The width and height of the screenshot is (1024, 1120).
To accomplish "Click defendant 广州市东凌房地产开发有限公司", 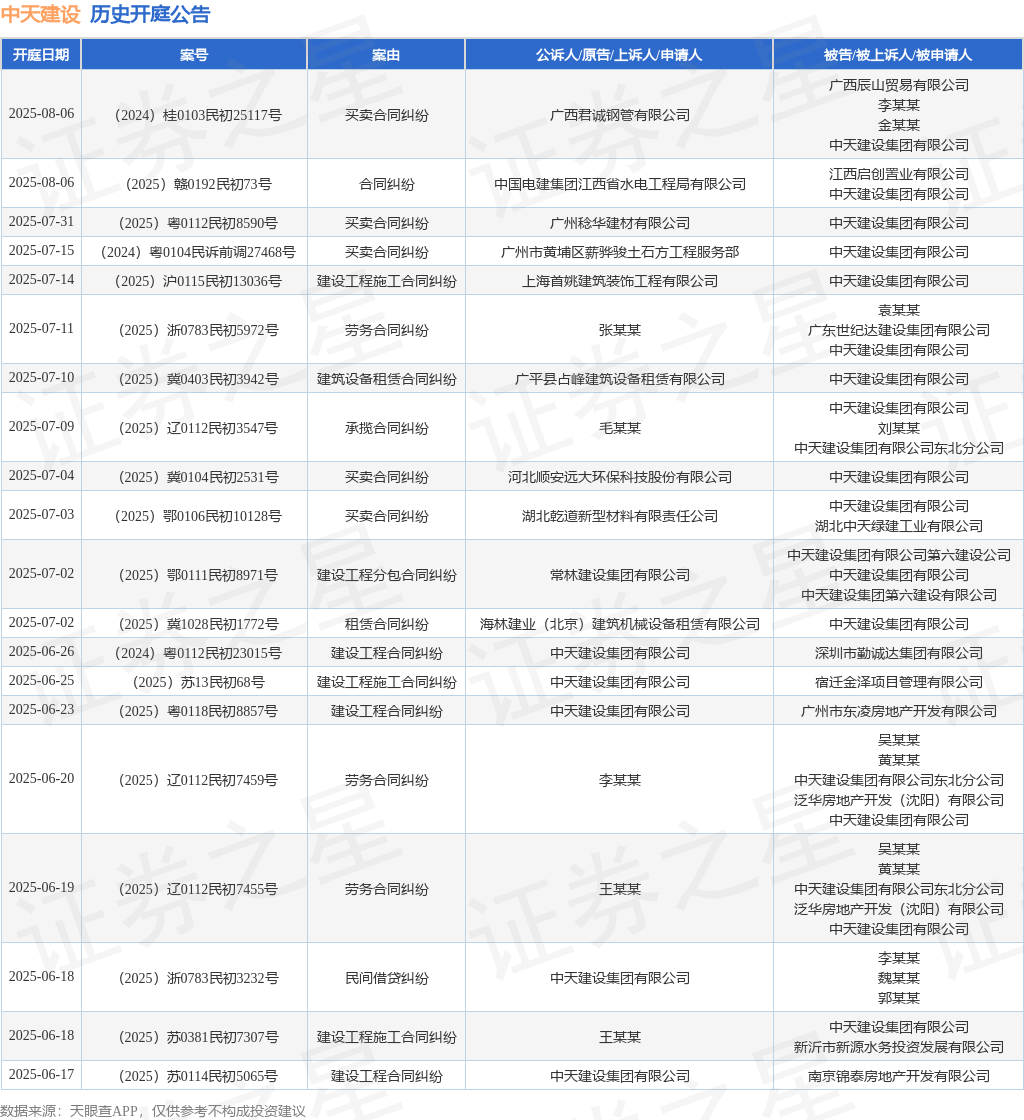I will (x=899, y=711).
